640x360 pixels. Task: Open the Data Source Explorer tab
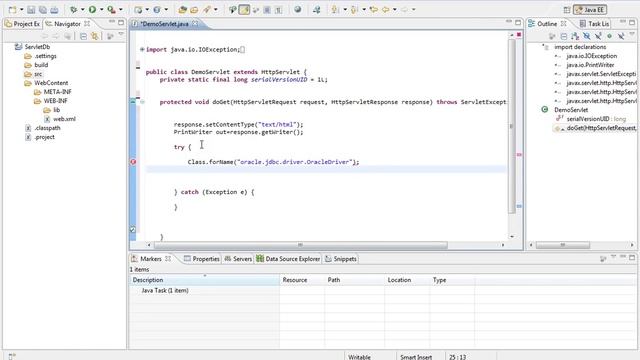288,259
